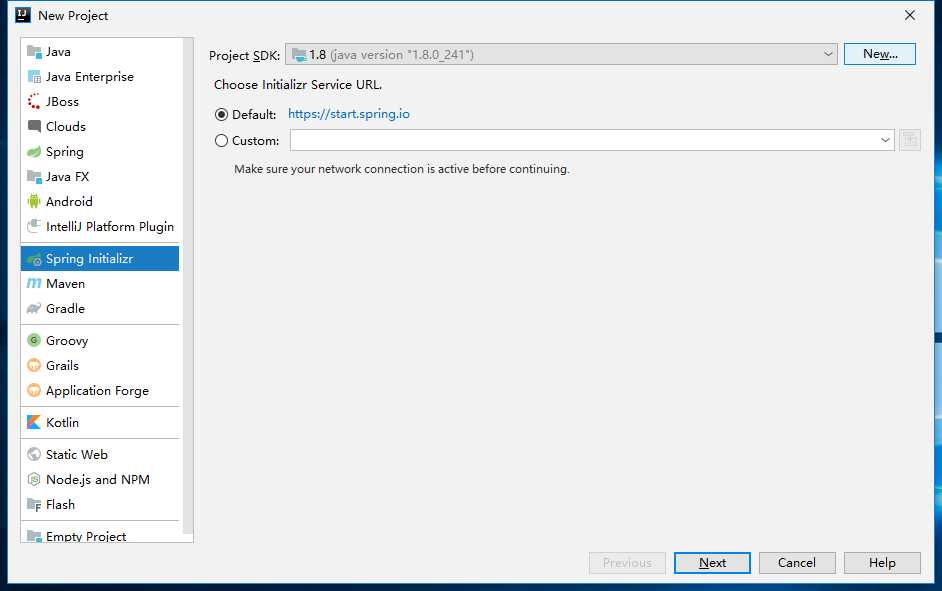Click the add button beside Custom URL field
The height and width of the screenshot is (591, 942).
tap(910, 141)
